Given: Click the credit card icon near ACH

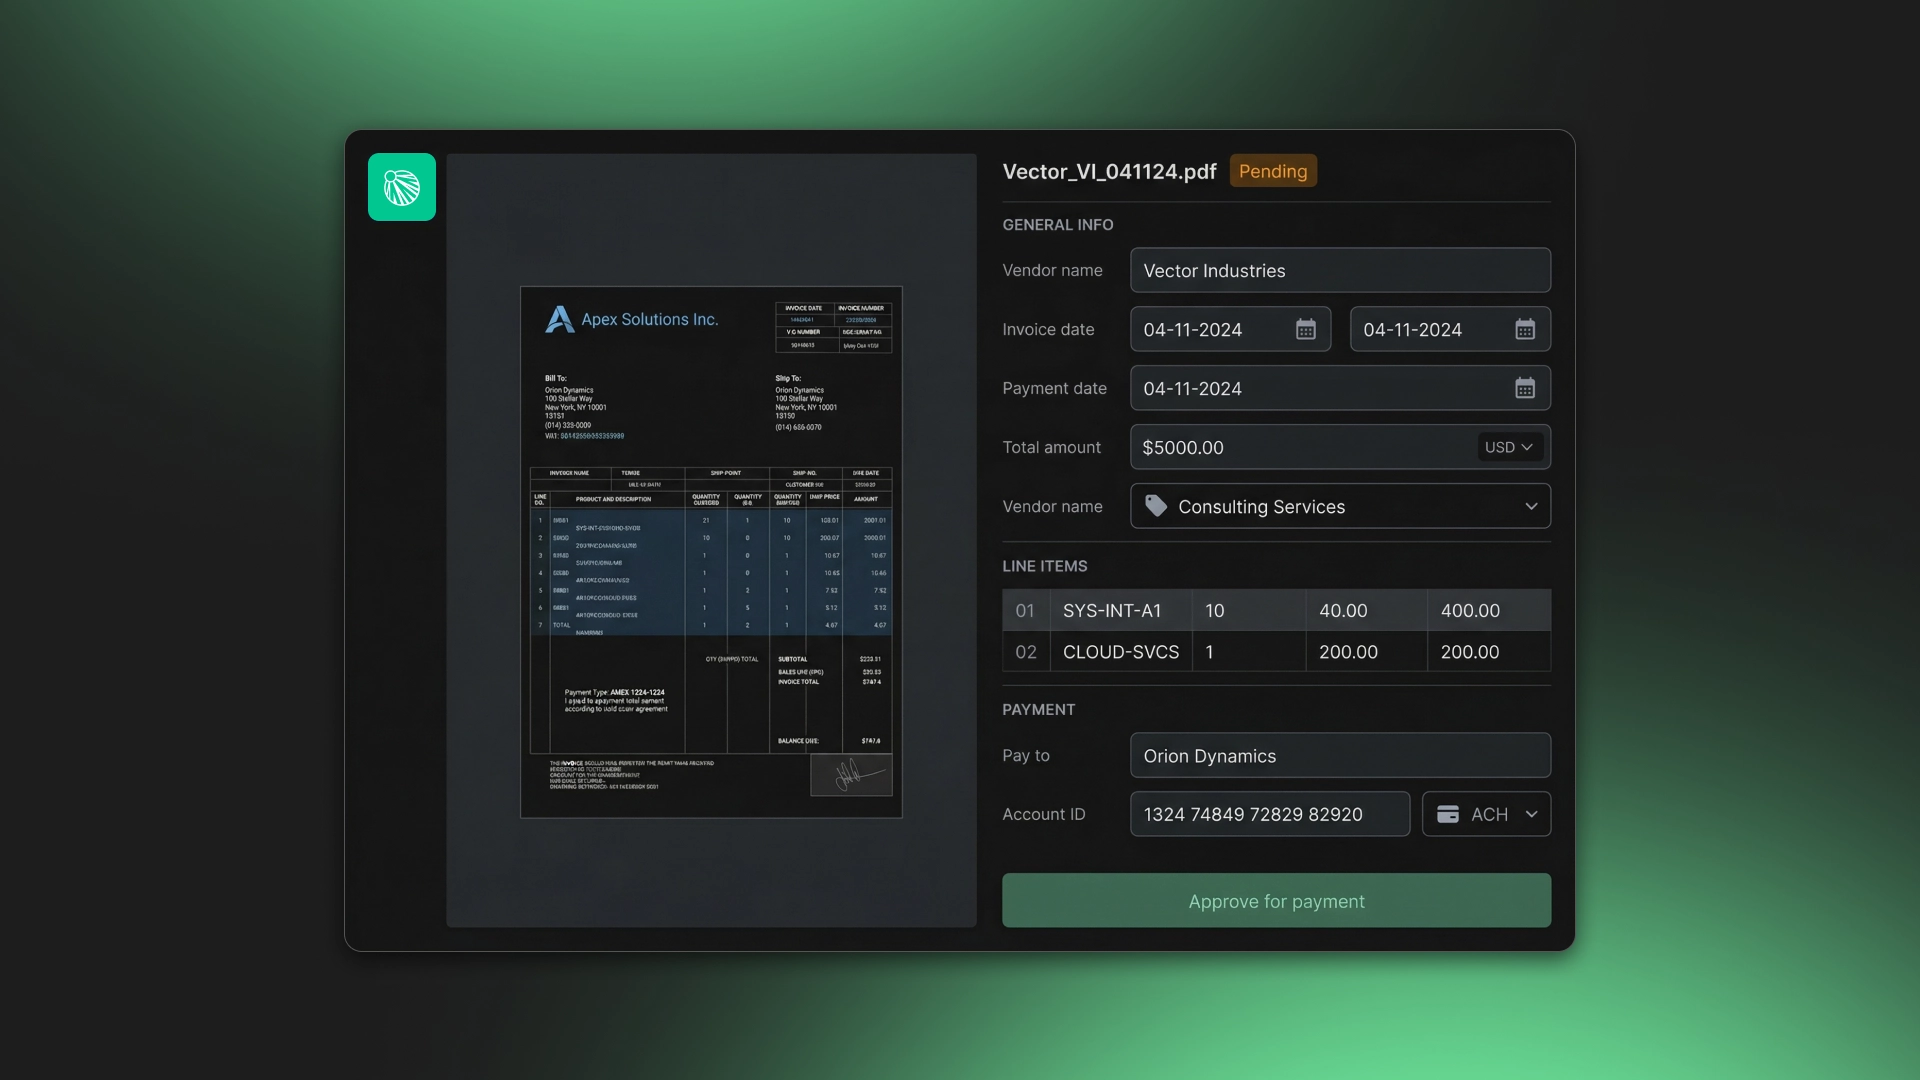Looking at the screenshot, I should (x=1447, y=814).
